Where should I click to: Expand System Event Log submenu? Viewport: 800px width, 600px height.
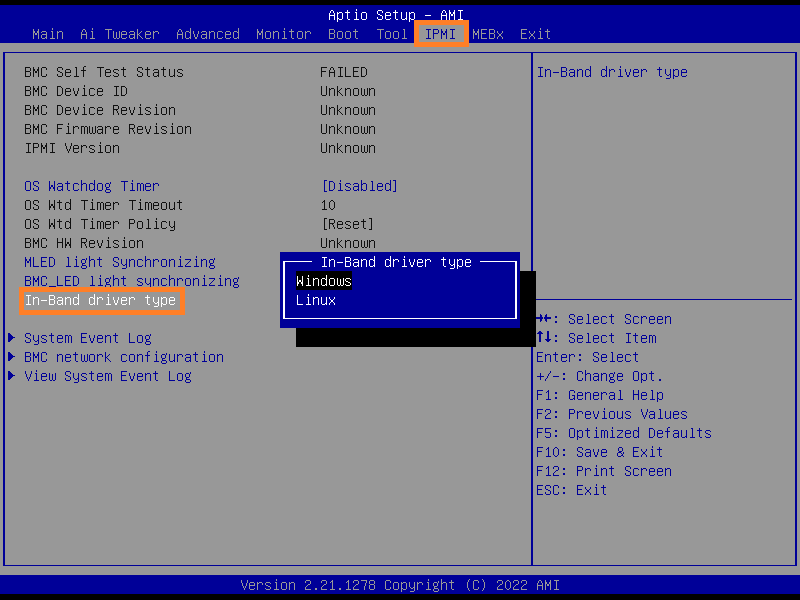pyautogui.click(x=88, y=338)
